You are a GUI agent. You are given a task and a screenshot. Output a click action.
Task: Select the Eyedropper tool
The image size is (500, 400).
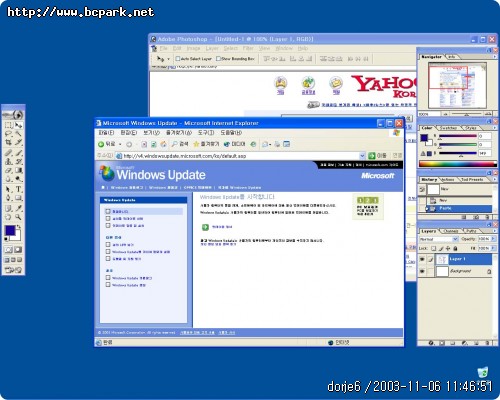click(19, 208)
